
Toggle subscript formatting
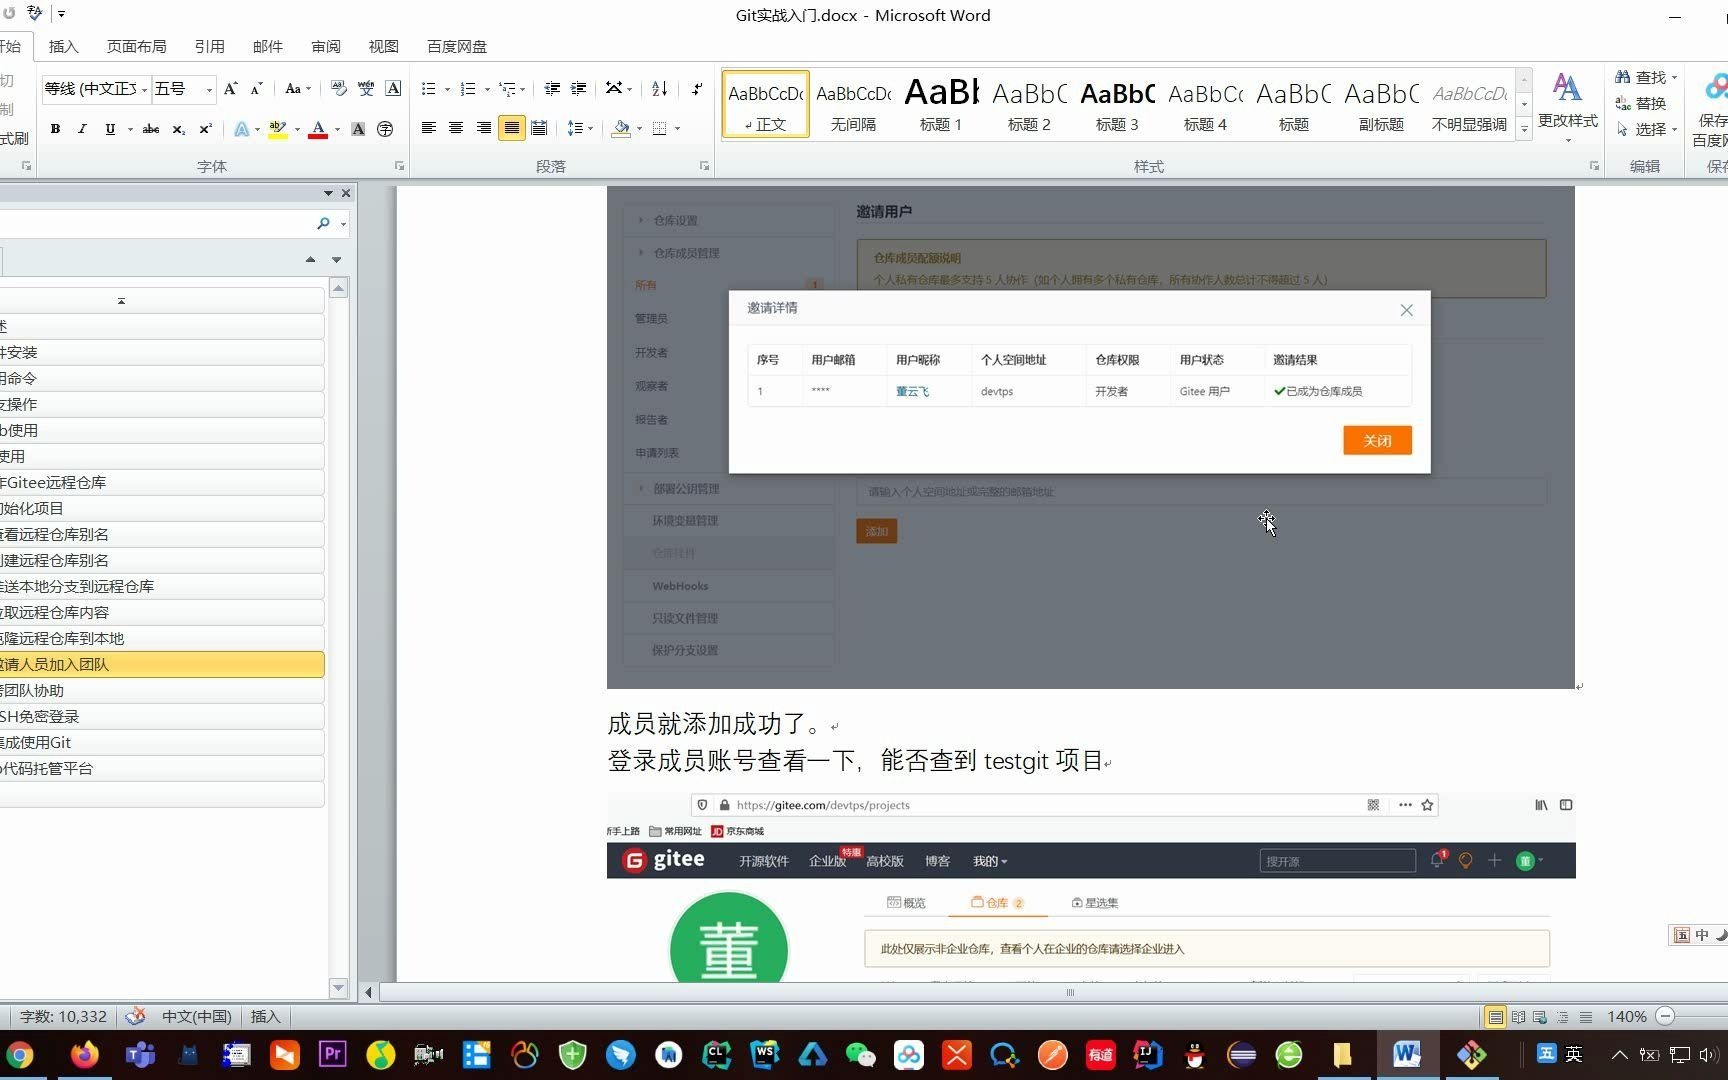177,128
